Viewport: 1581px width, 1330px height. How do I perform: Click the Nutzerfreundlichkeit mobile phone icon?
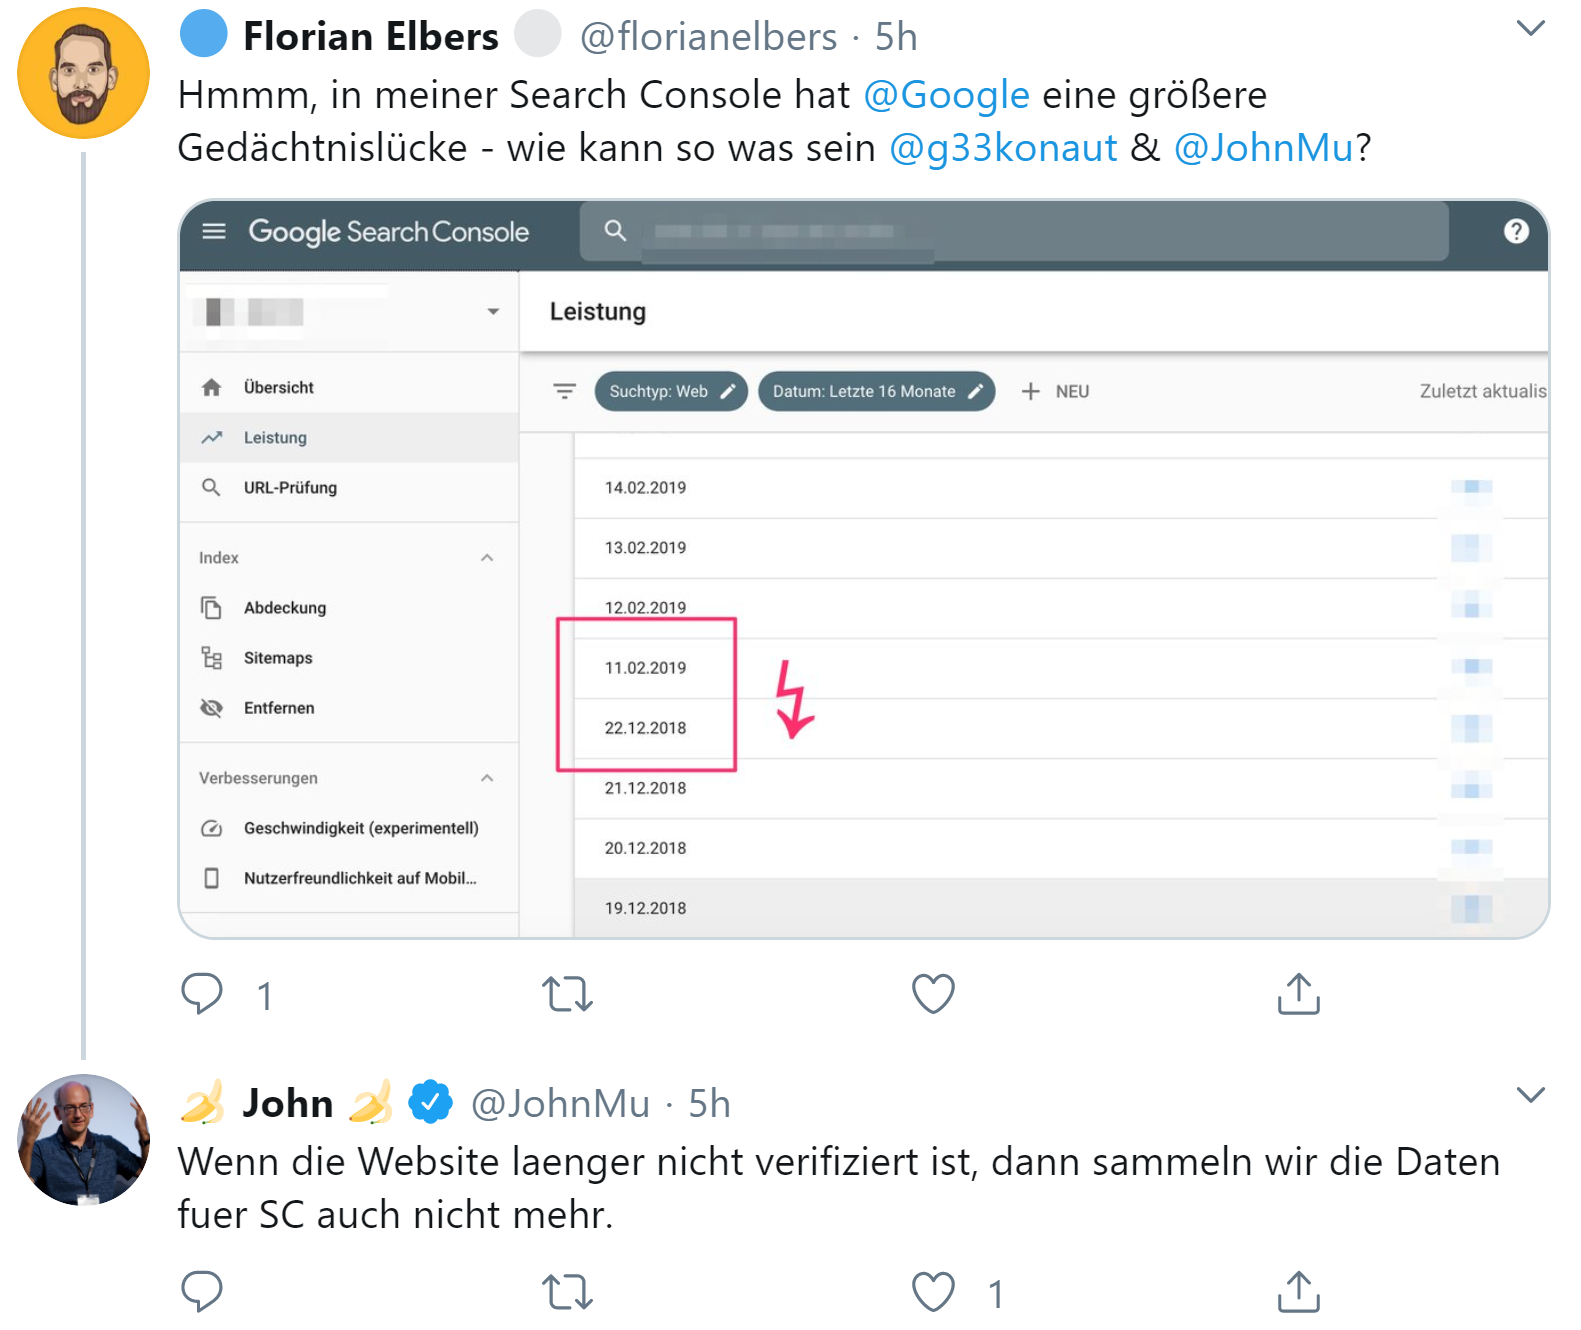coord(211,878)
